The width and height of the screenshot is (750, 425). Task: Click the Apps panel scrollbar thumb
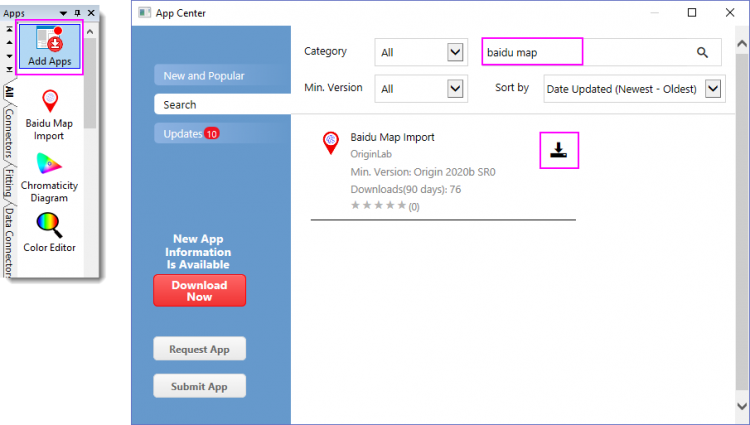point(90,84)
